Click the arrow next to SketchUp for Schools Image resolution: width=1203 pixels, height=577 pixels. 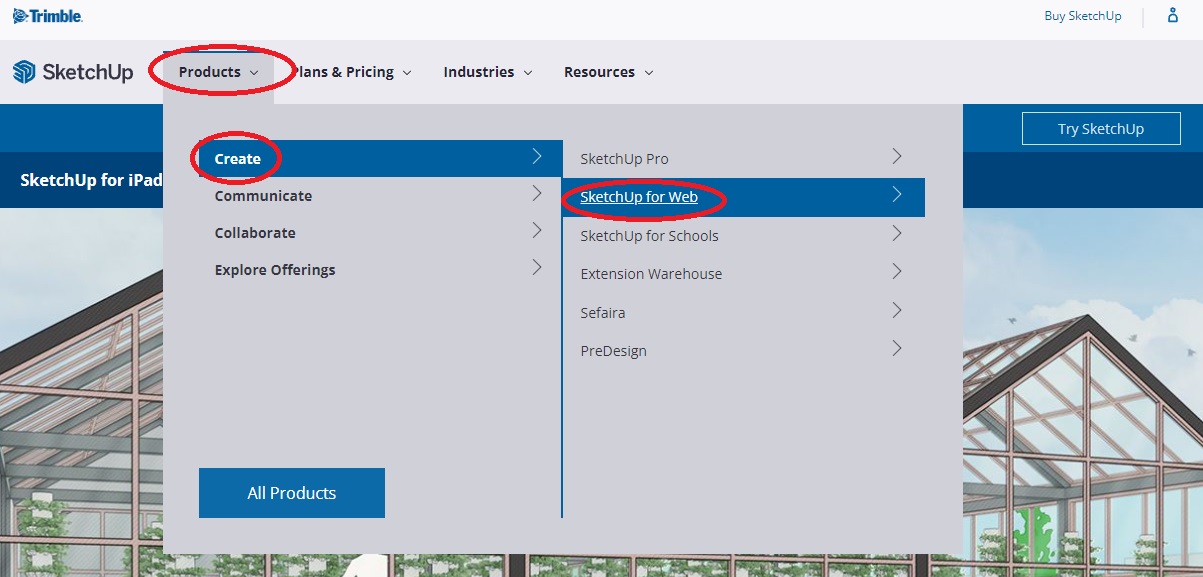(897, 234)
